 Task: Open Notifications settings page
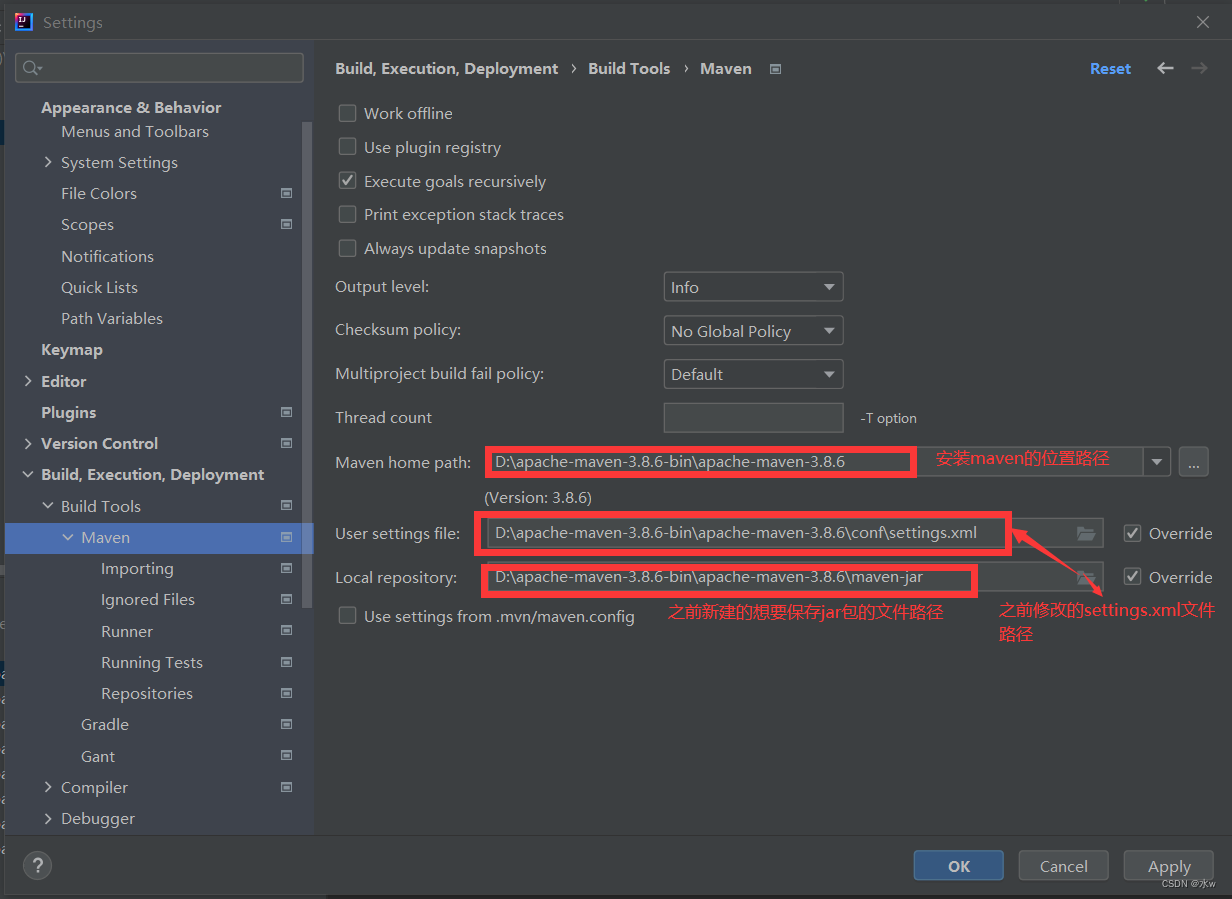107,256
